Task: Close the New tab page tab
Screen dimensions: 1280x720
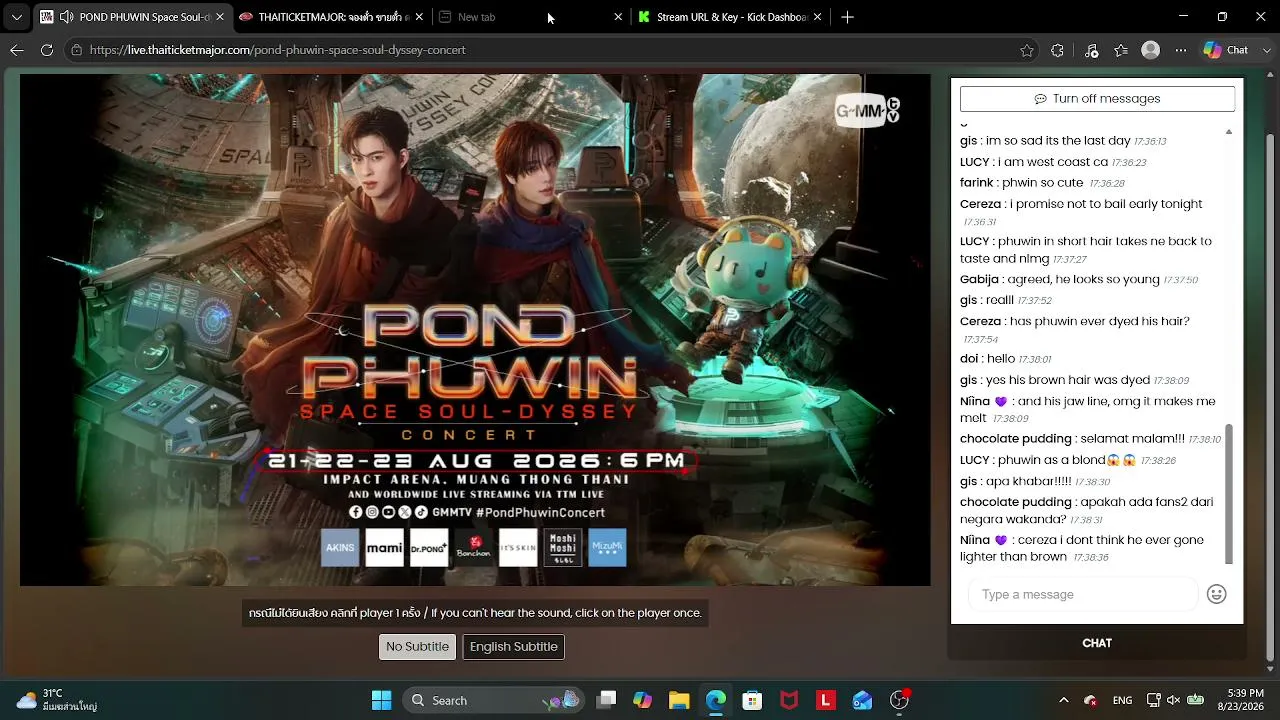Action: [618, 17]
